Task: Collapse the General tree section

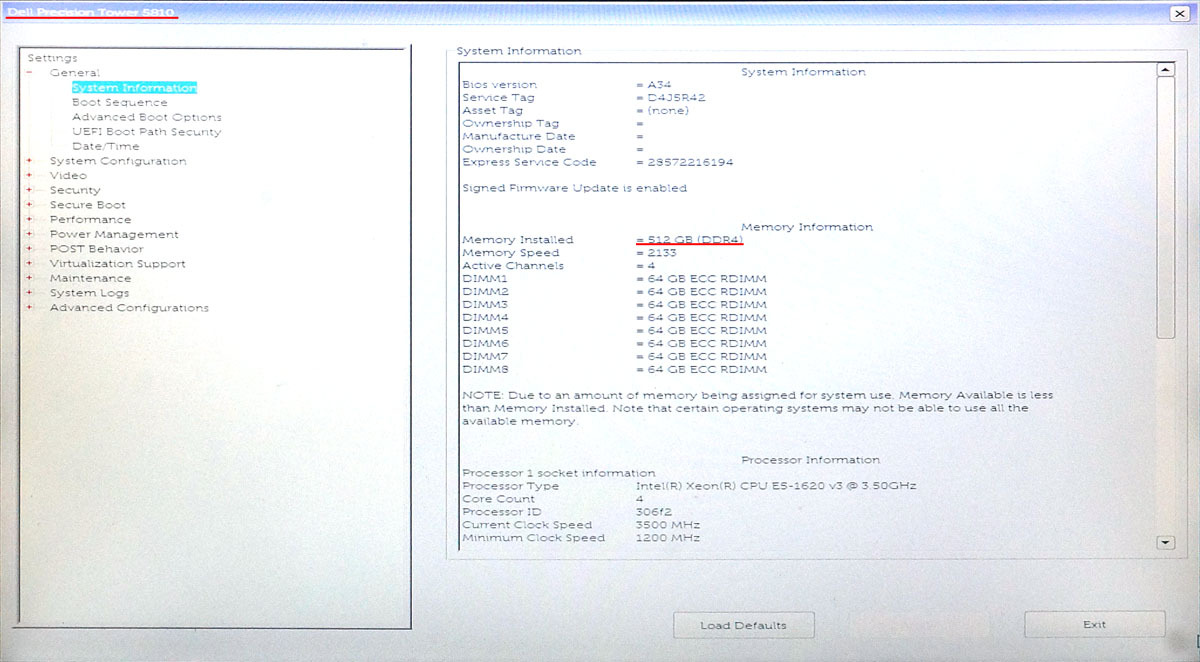Action: click(x=30, y=73)
